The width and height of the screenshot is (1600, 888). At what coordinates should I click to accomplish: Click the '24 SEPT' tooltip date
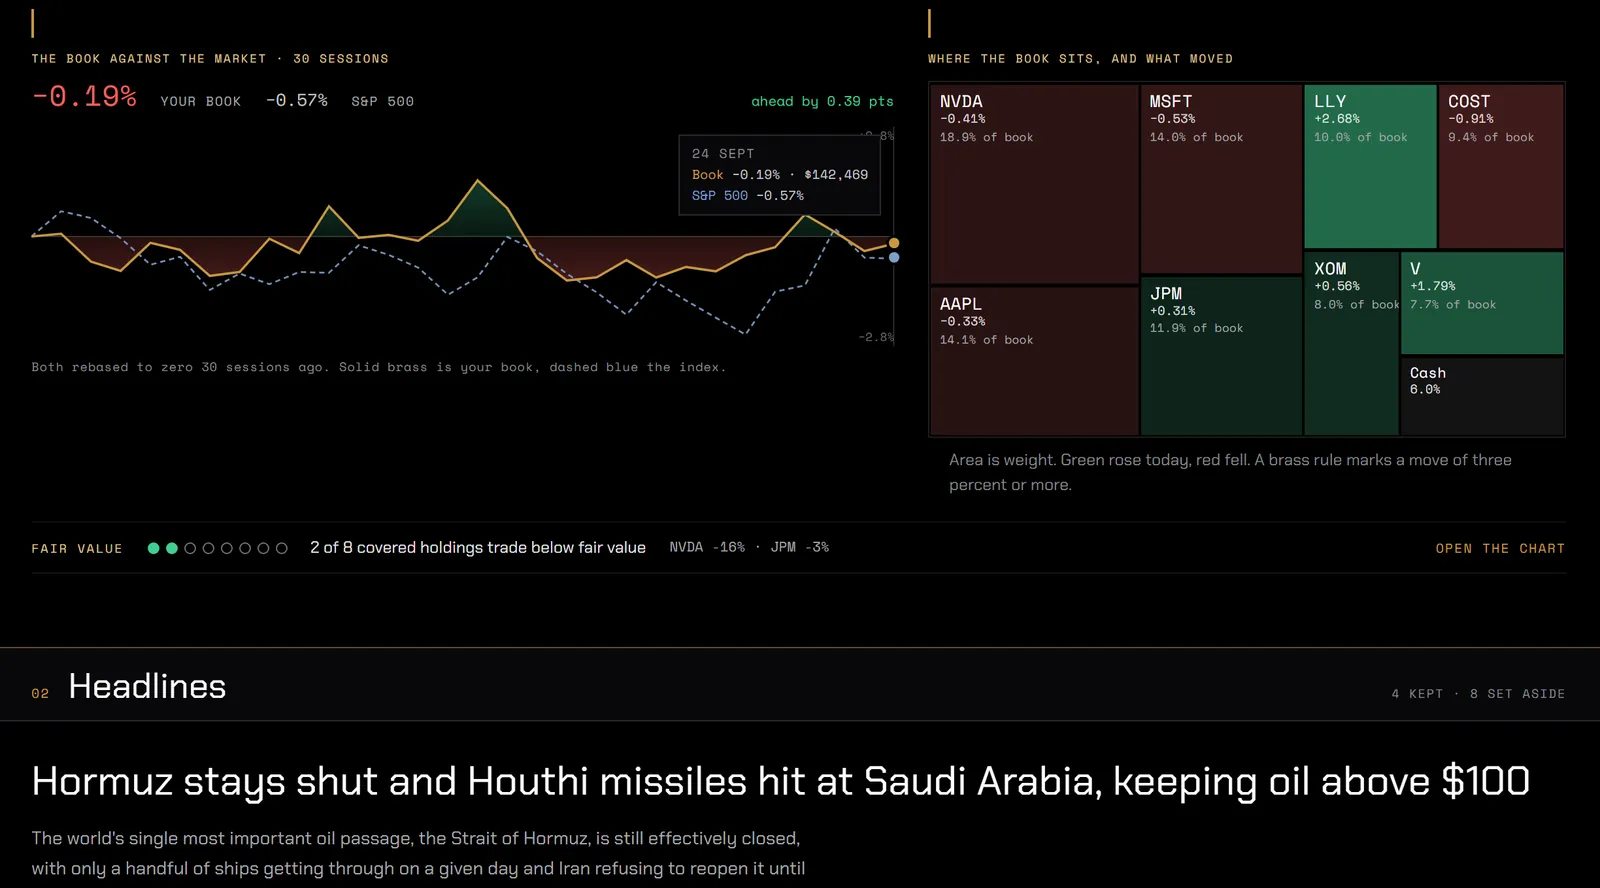(x=723, y=154)
